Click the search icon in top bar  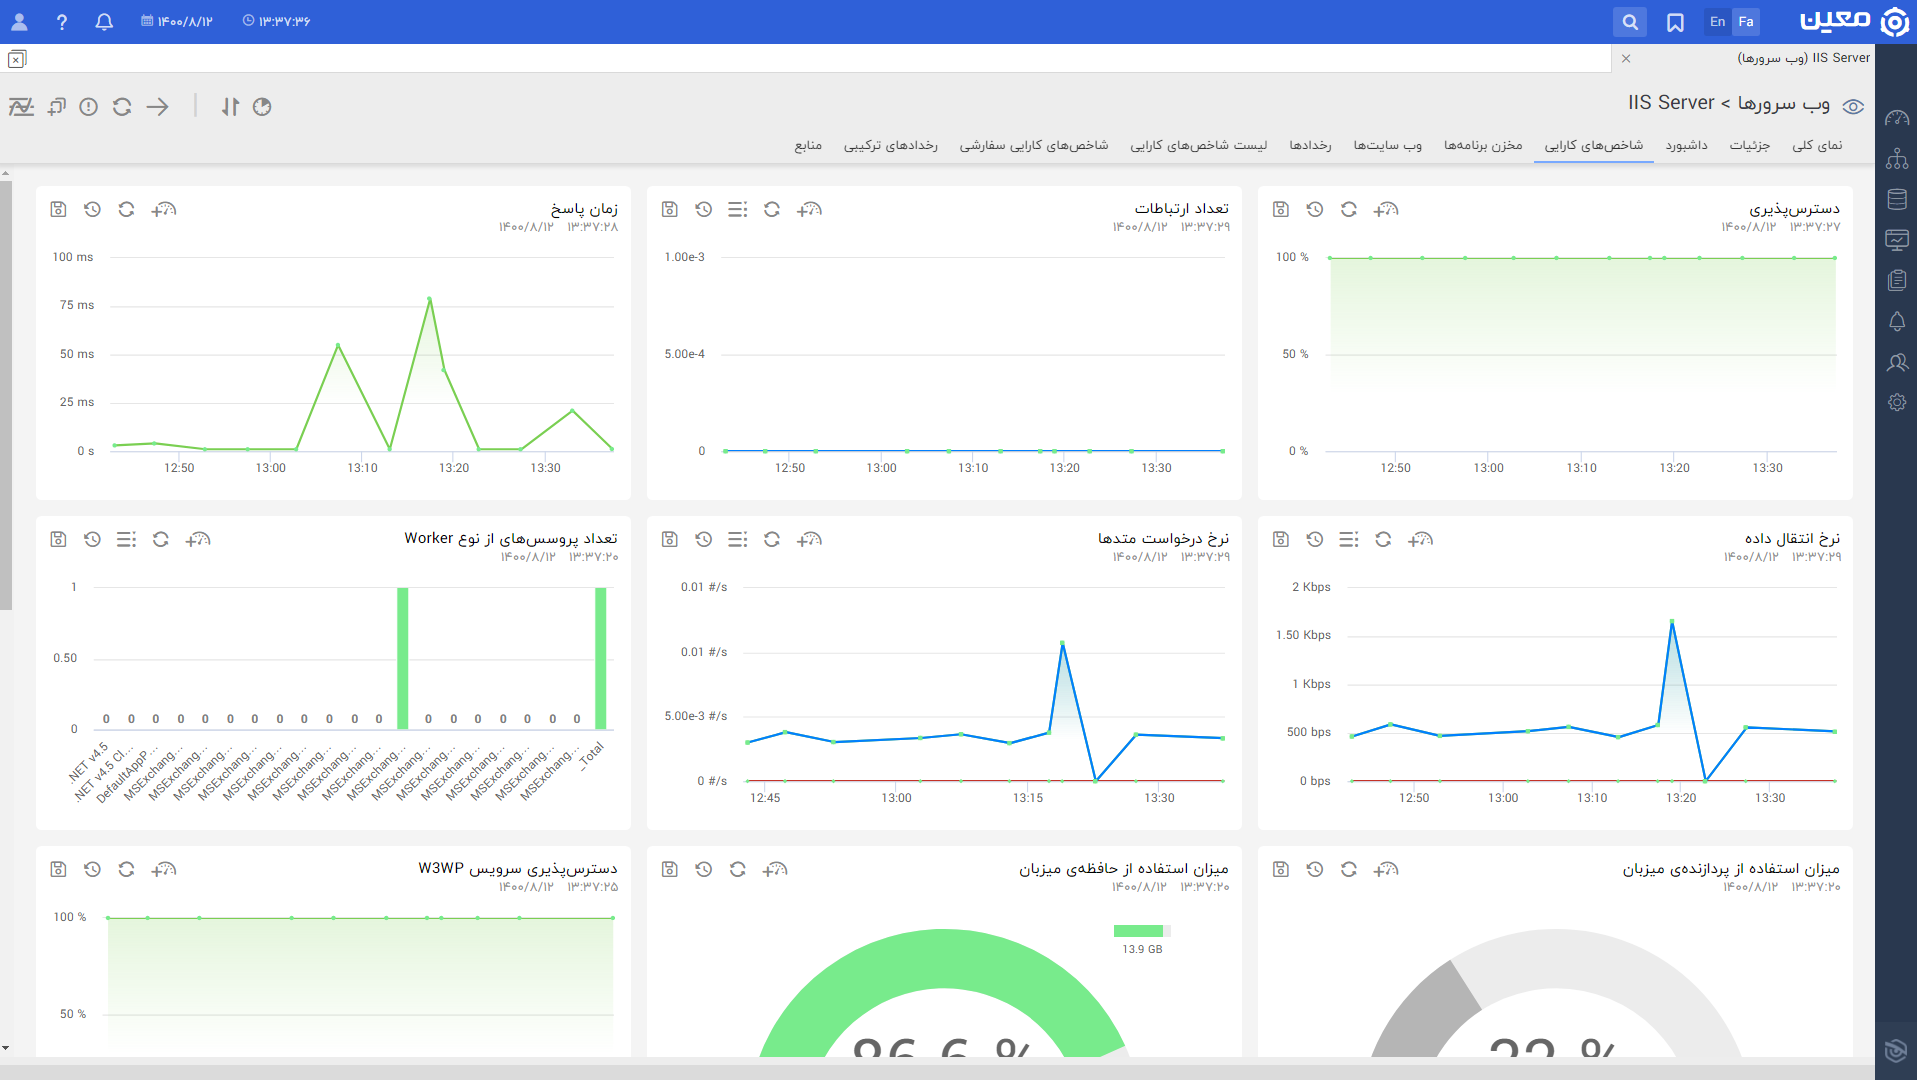click(1630, 22)
